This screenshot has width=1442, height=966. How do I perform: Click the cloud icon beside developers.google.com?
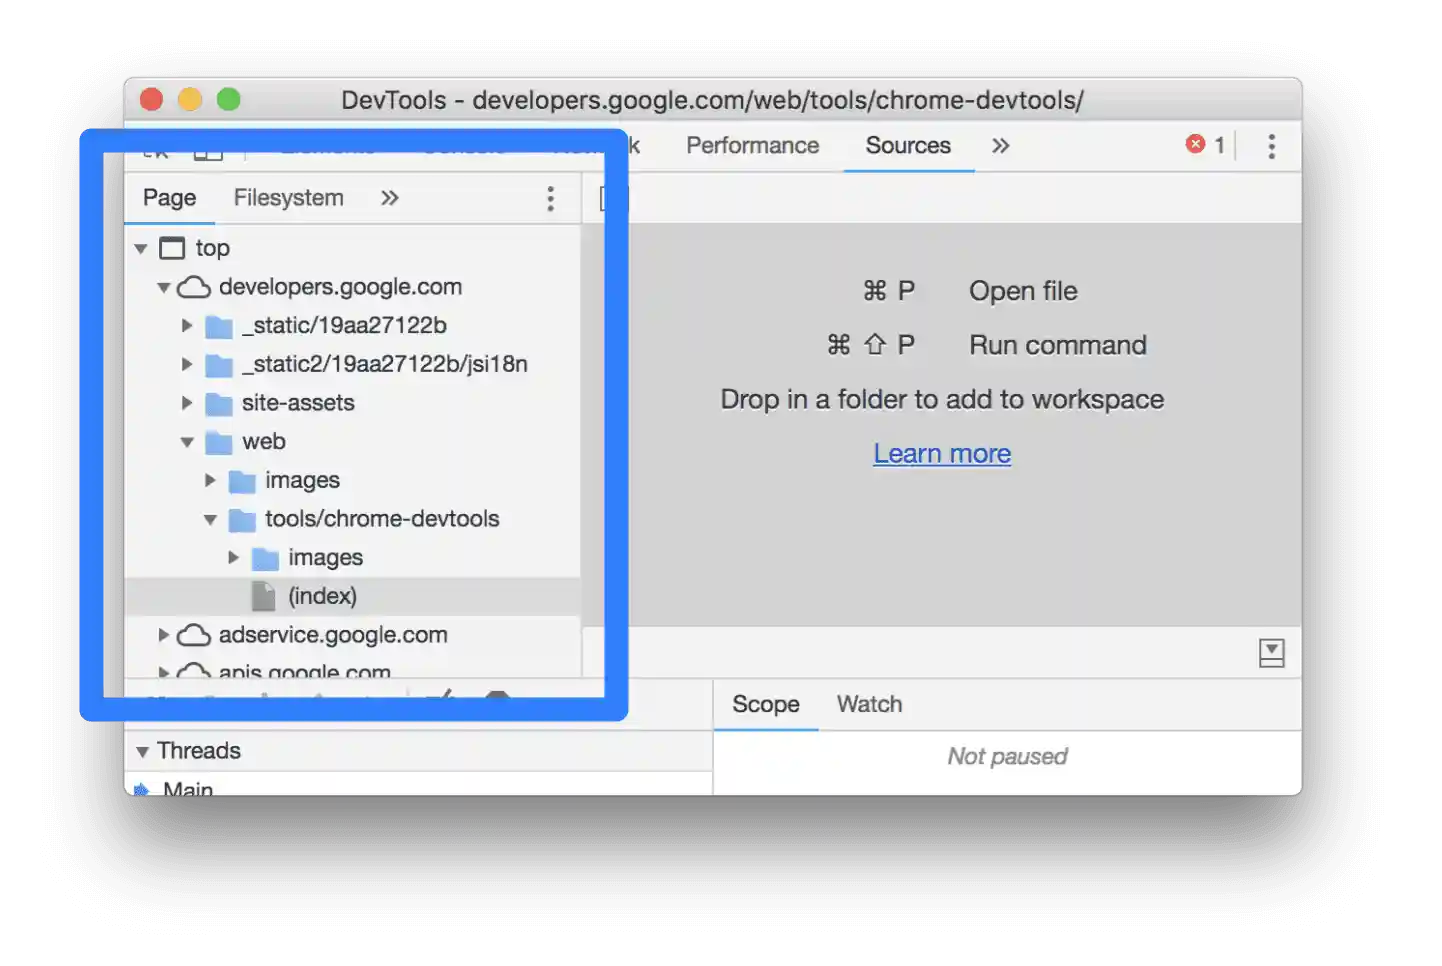[194, 287]
